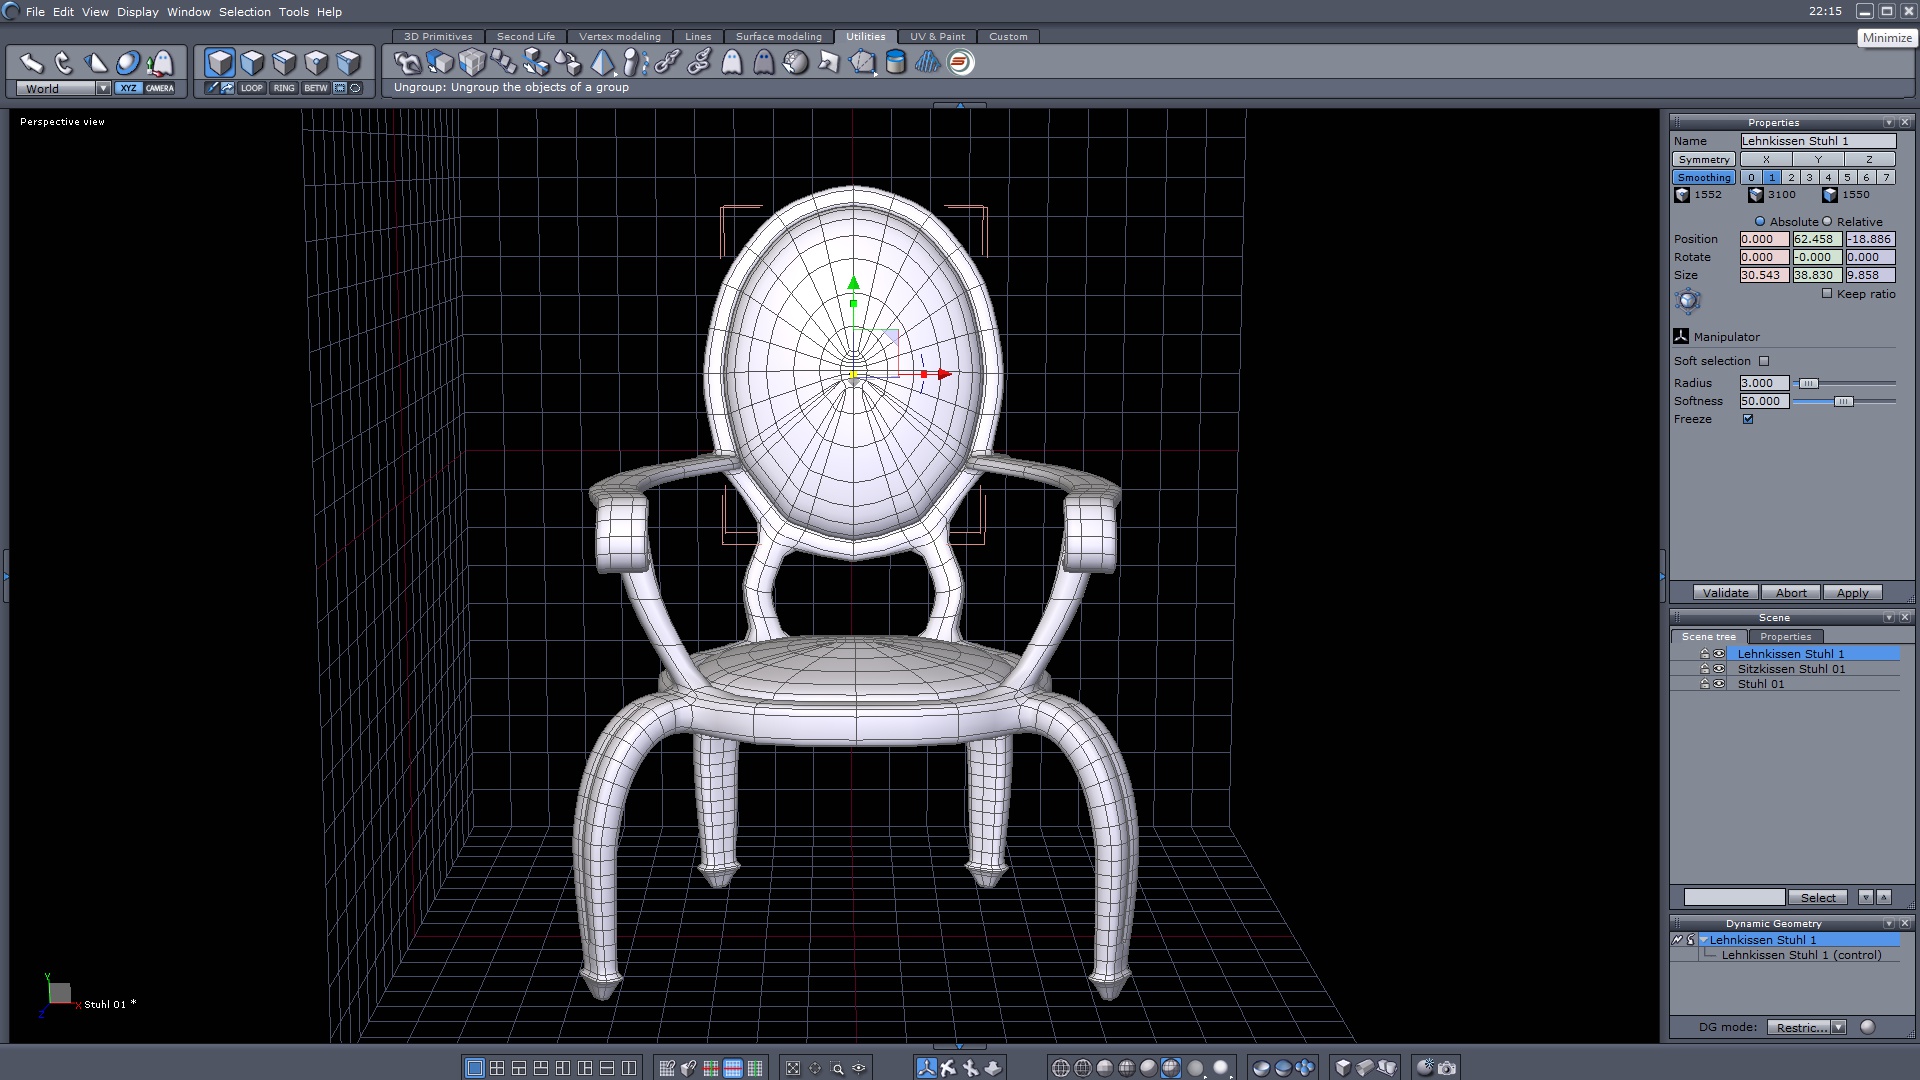The width and height of the screenshot is (1920, 1080).
Task: Click the Validate button
Action: [x=1725, y=593]
